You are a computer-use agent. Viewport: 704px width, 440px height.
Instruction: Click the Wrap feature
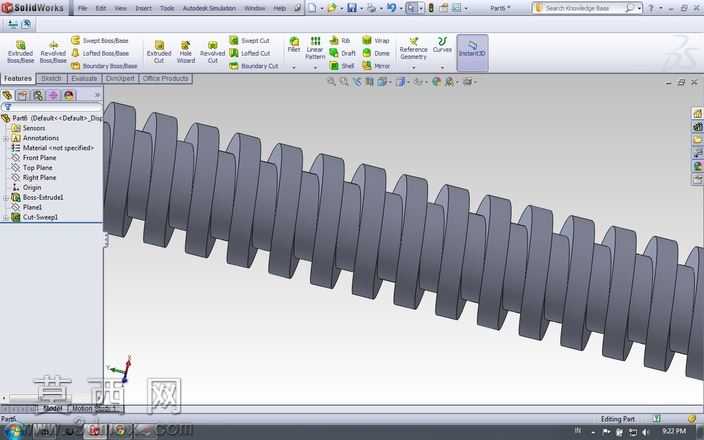376,40
